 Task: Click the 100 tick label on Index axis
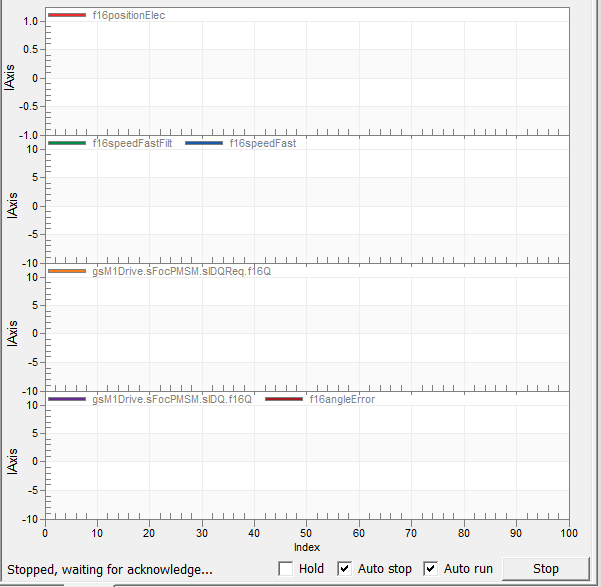coord(569,533)
